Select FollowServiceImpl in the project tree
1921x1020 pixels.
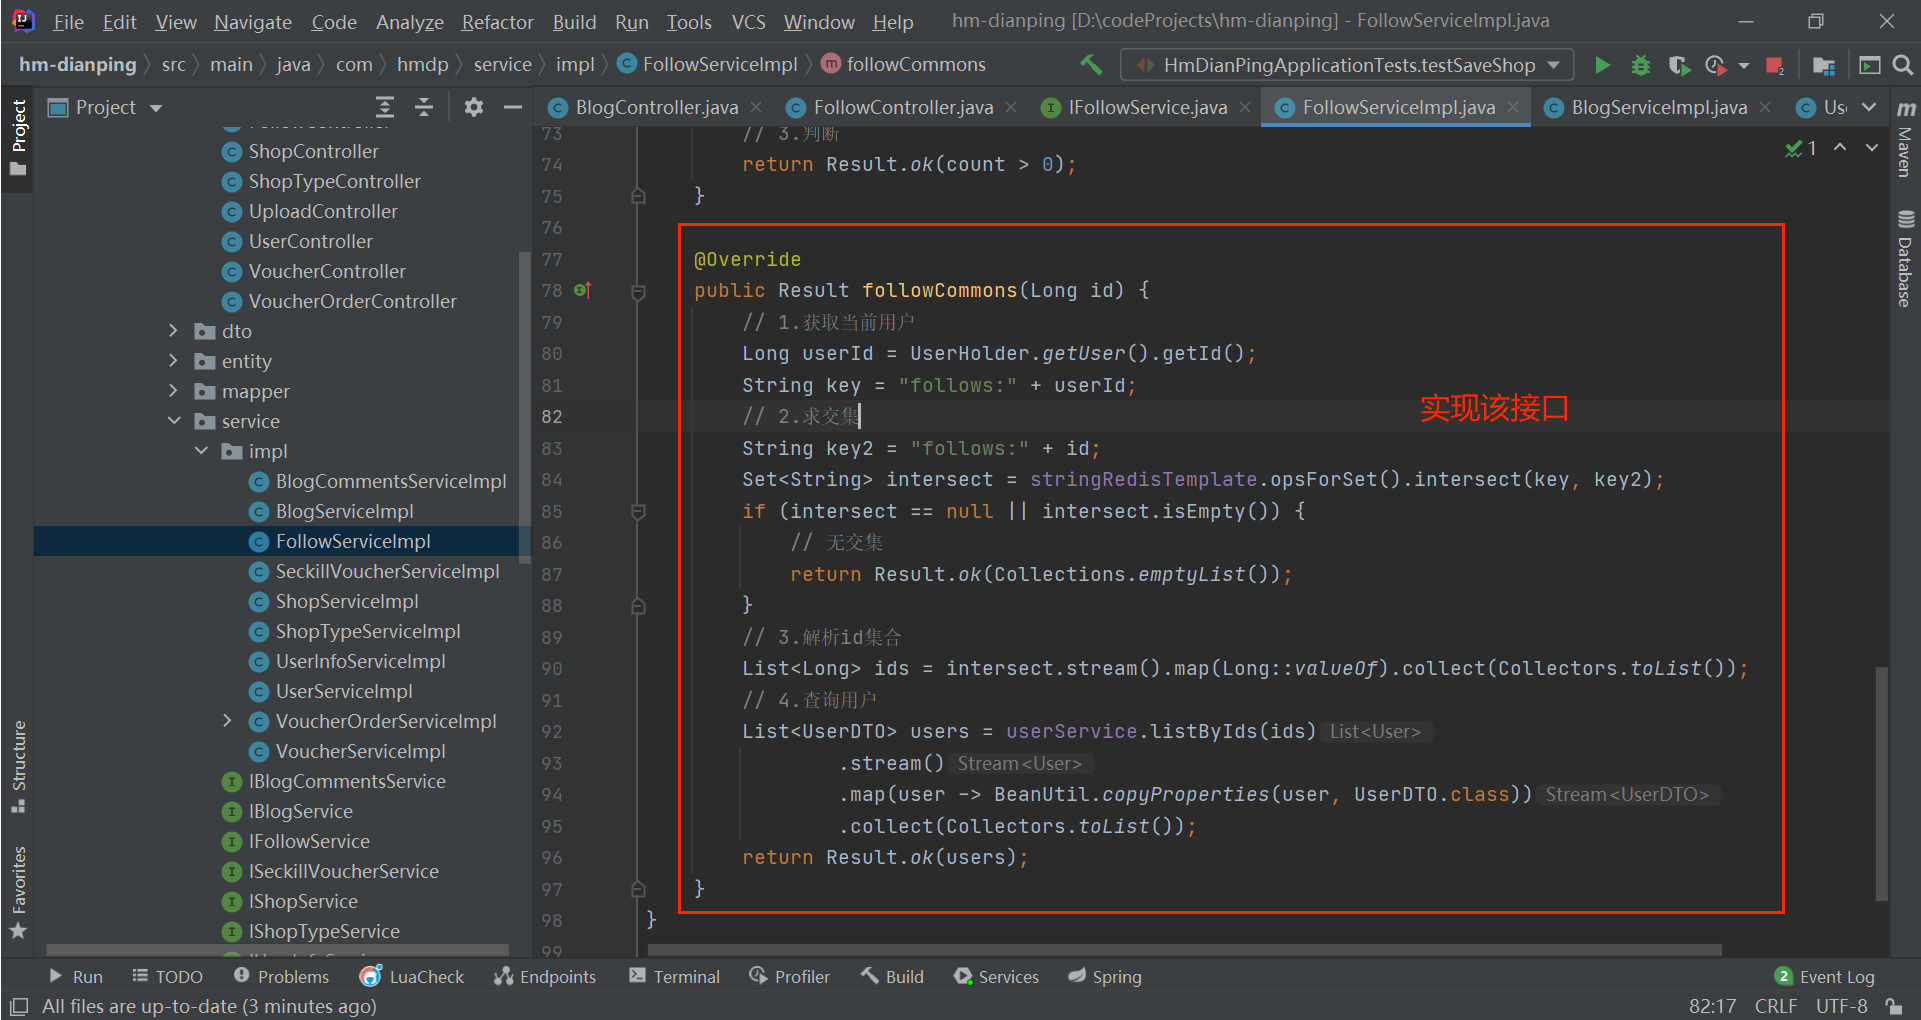[353, 541]
